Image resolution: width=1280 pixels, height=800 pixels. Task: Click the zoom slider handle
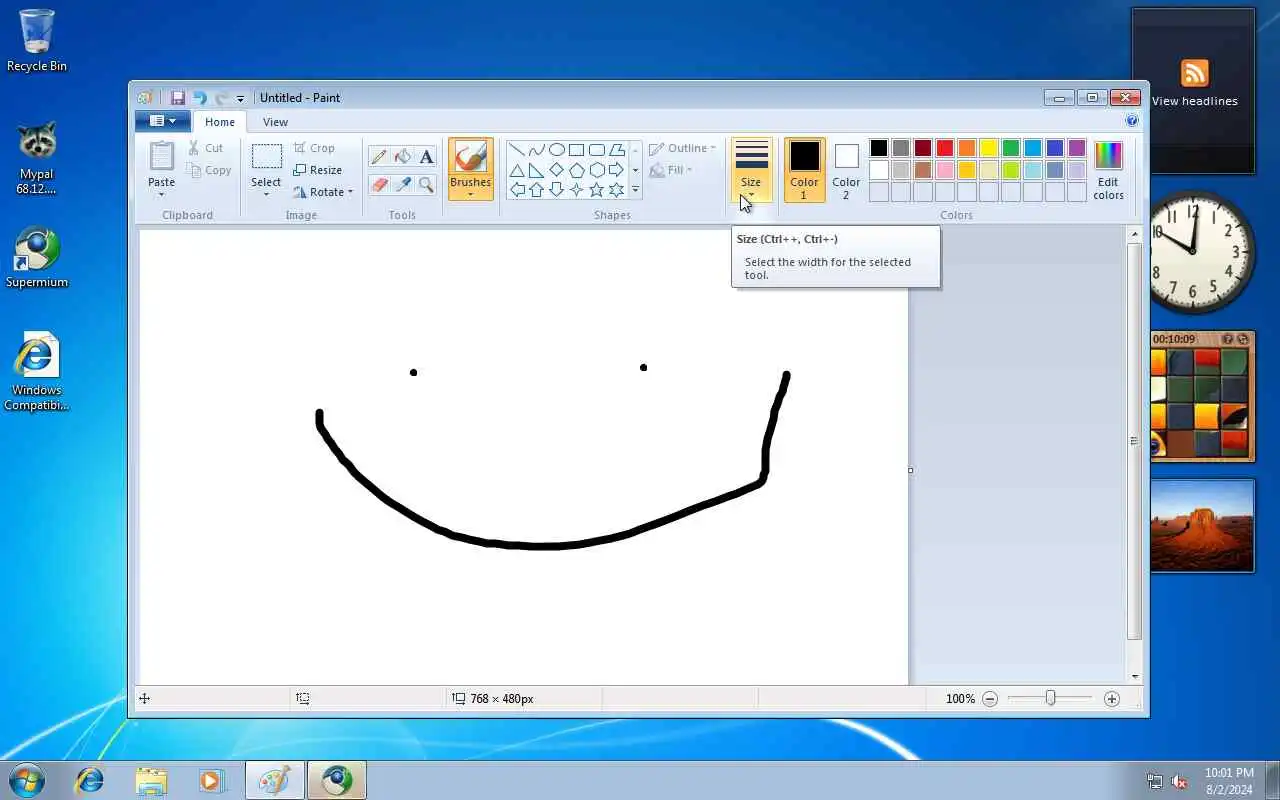1050,698
